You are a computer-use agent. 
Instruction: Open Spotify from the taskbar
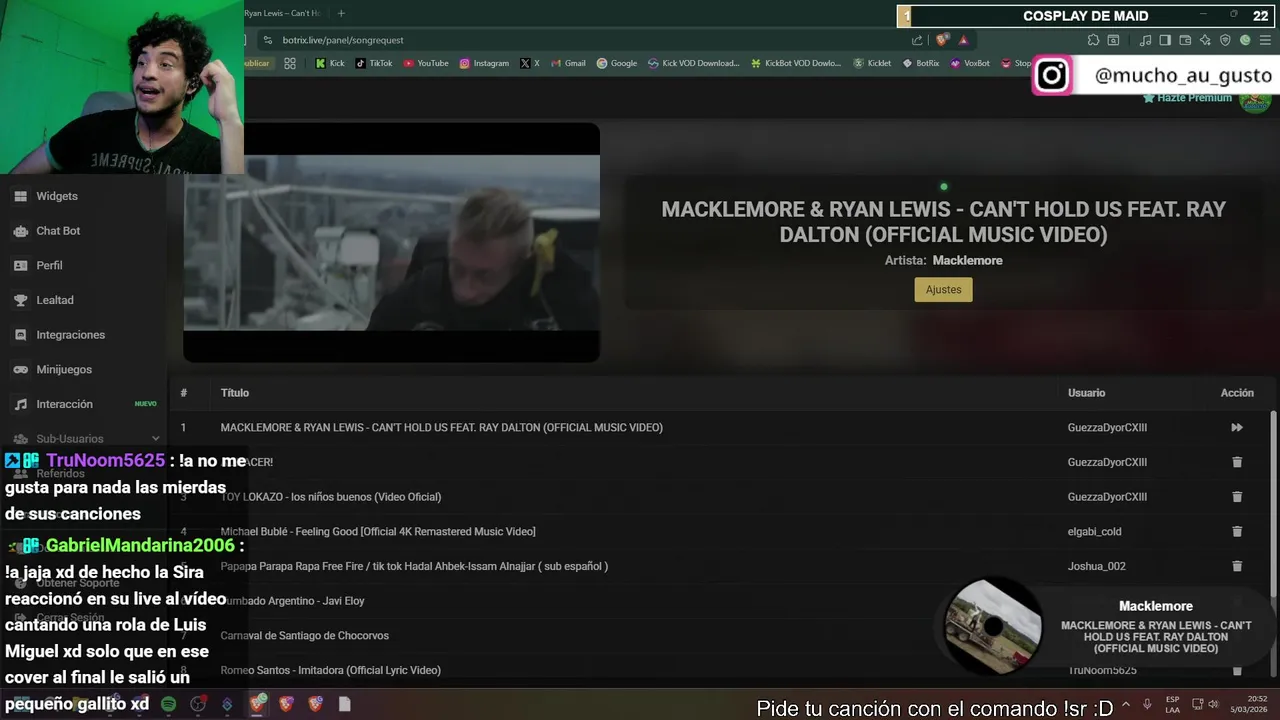pos(169,704)
